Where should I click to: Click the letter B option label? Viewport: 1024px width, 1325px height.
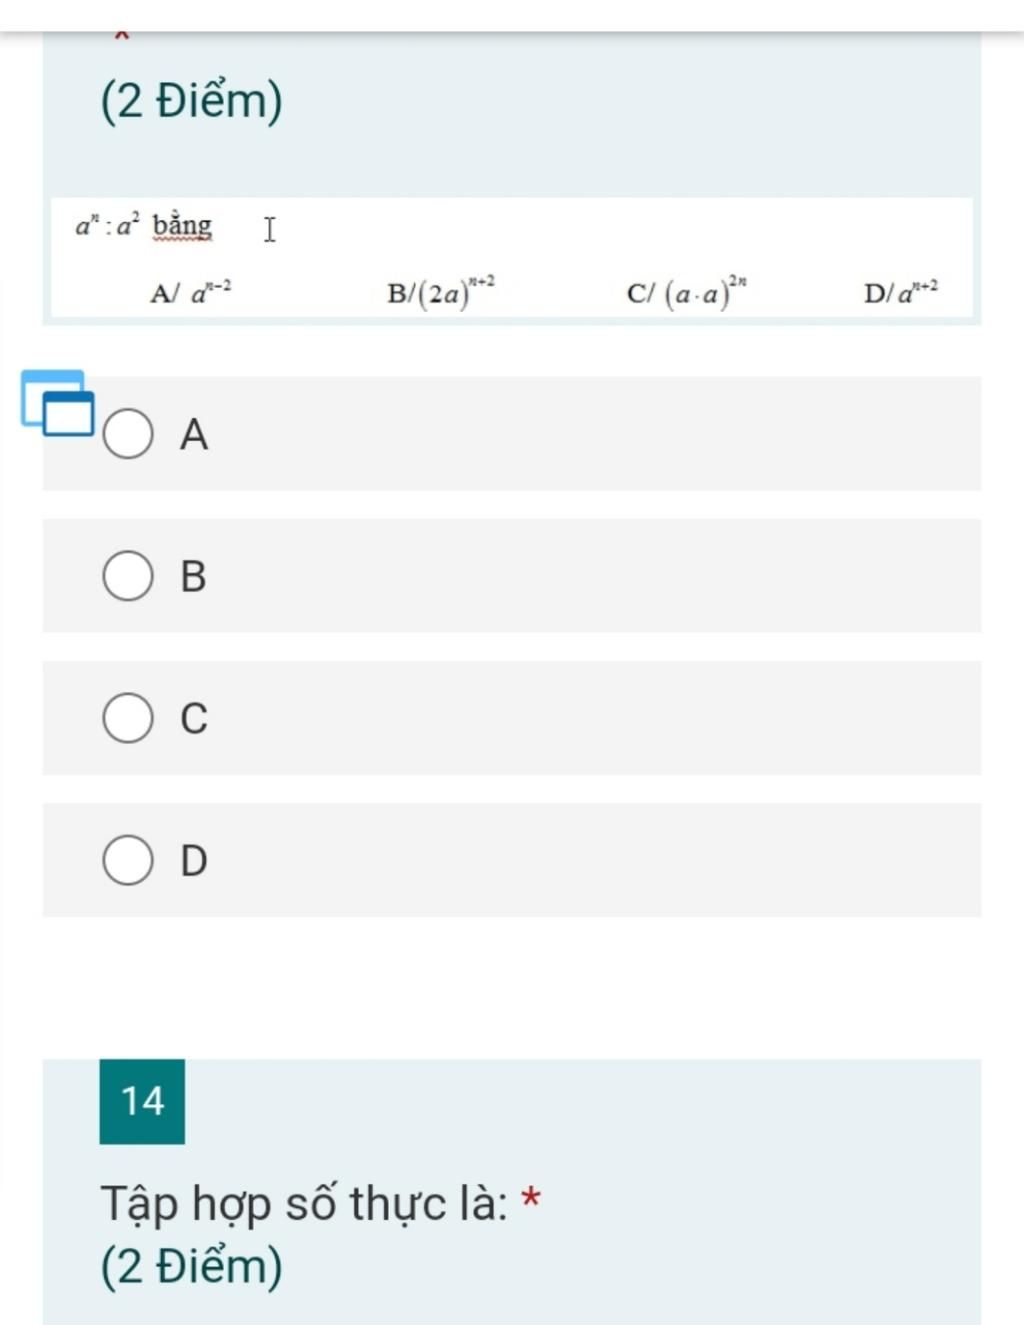194,576
